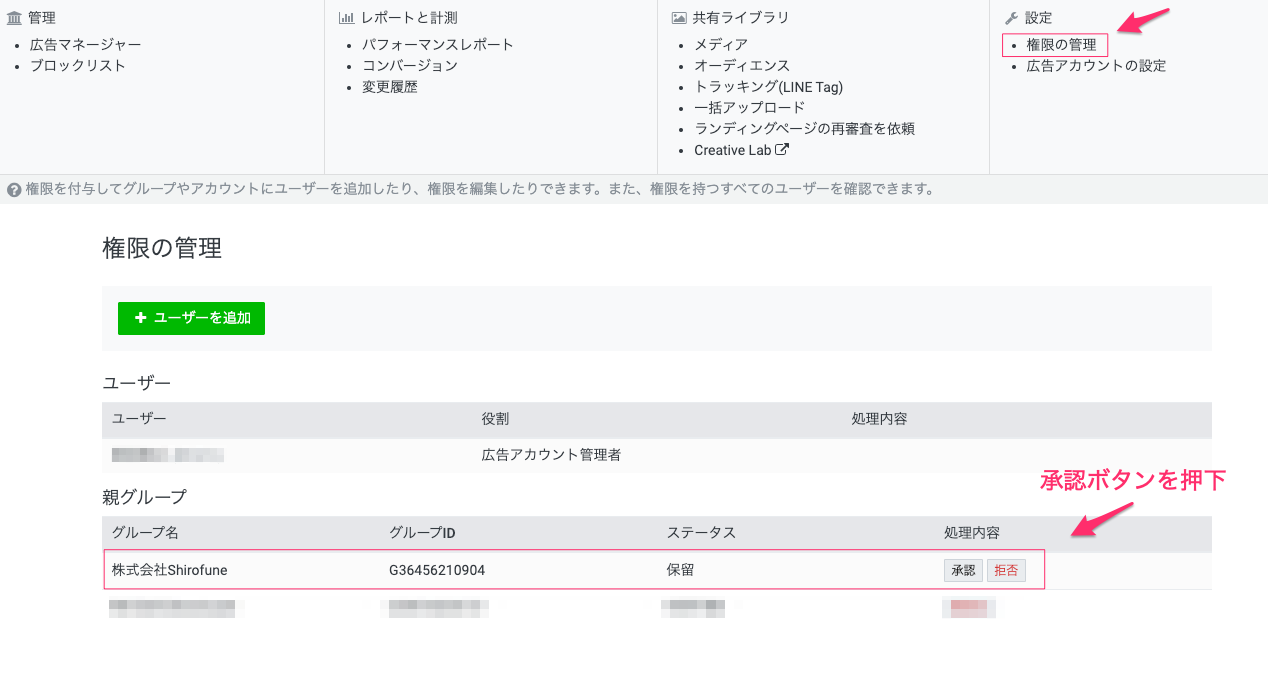The height and width of the screenshot is (700, 1268).
Task: Click 処理内容 header in 親グループ table
Action: coord(972,533)
